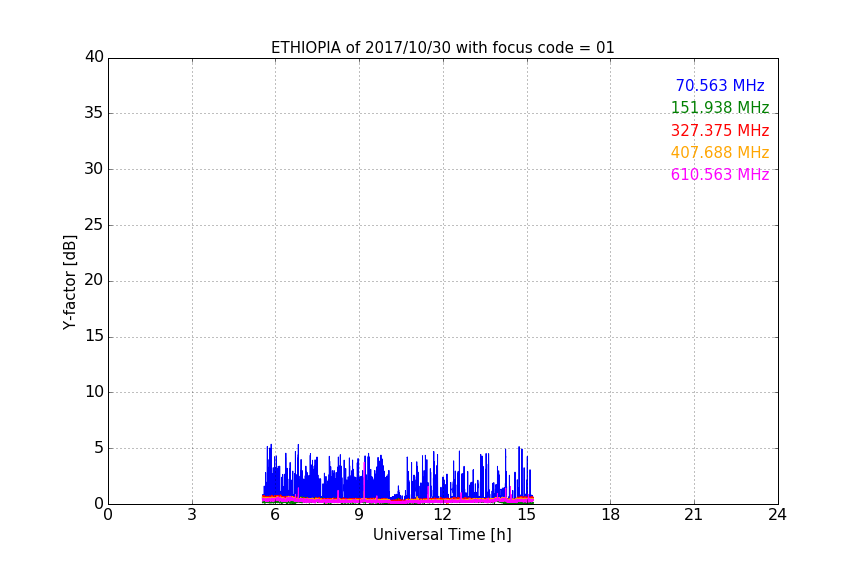
Task: Click the y-axis tick value 10
Action: [94, 392]
